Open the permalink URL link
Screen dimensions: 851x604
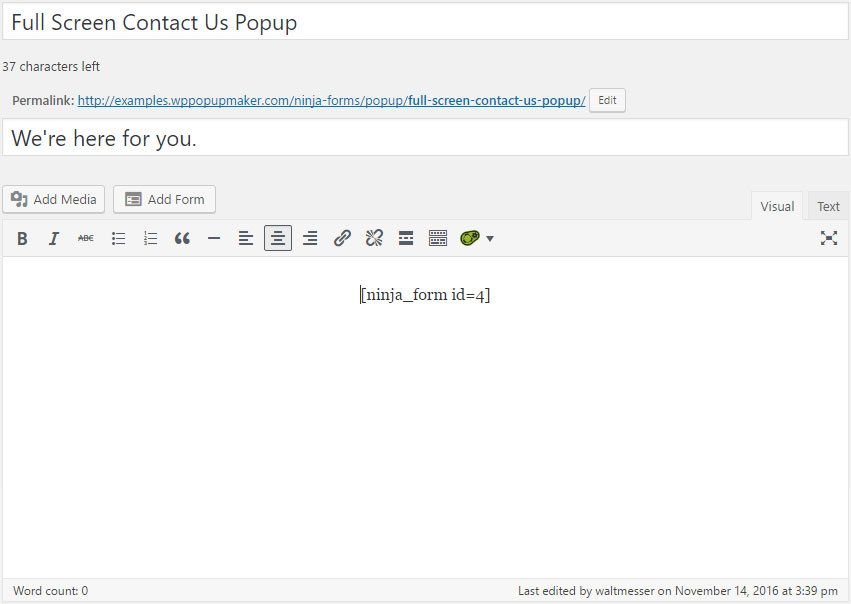(320, 100)
